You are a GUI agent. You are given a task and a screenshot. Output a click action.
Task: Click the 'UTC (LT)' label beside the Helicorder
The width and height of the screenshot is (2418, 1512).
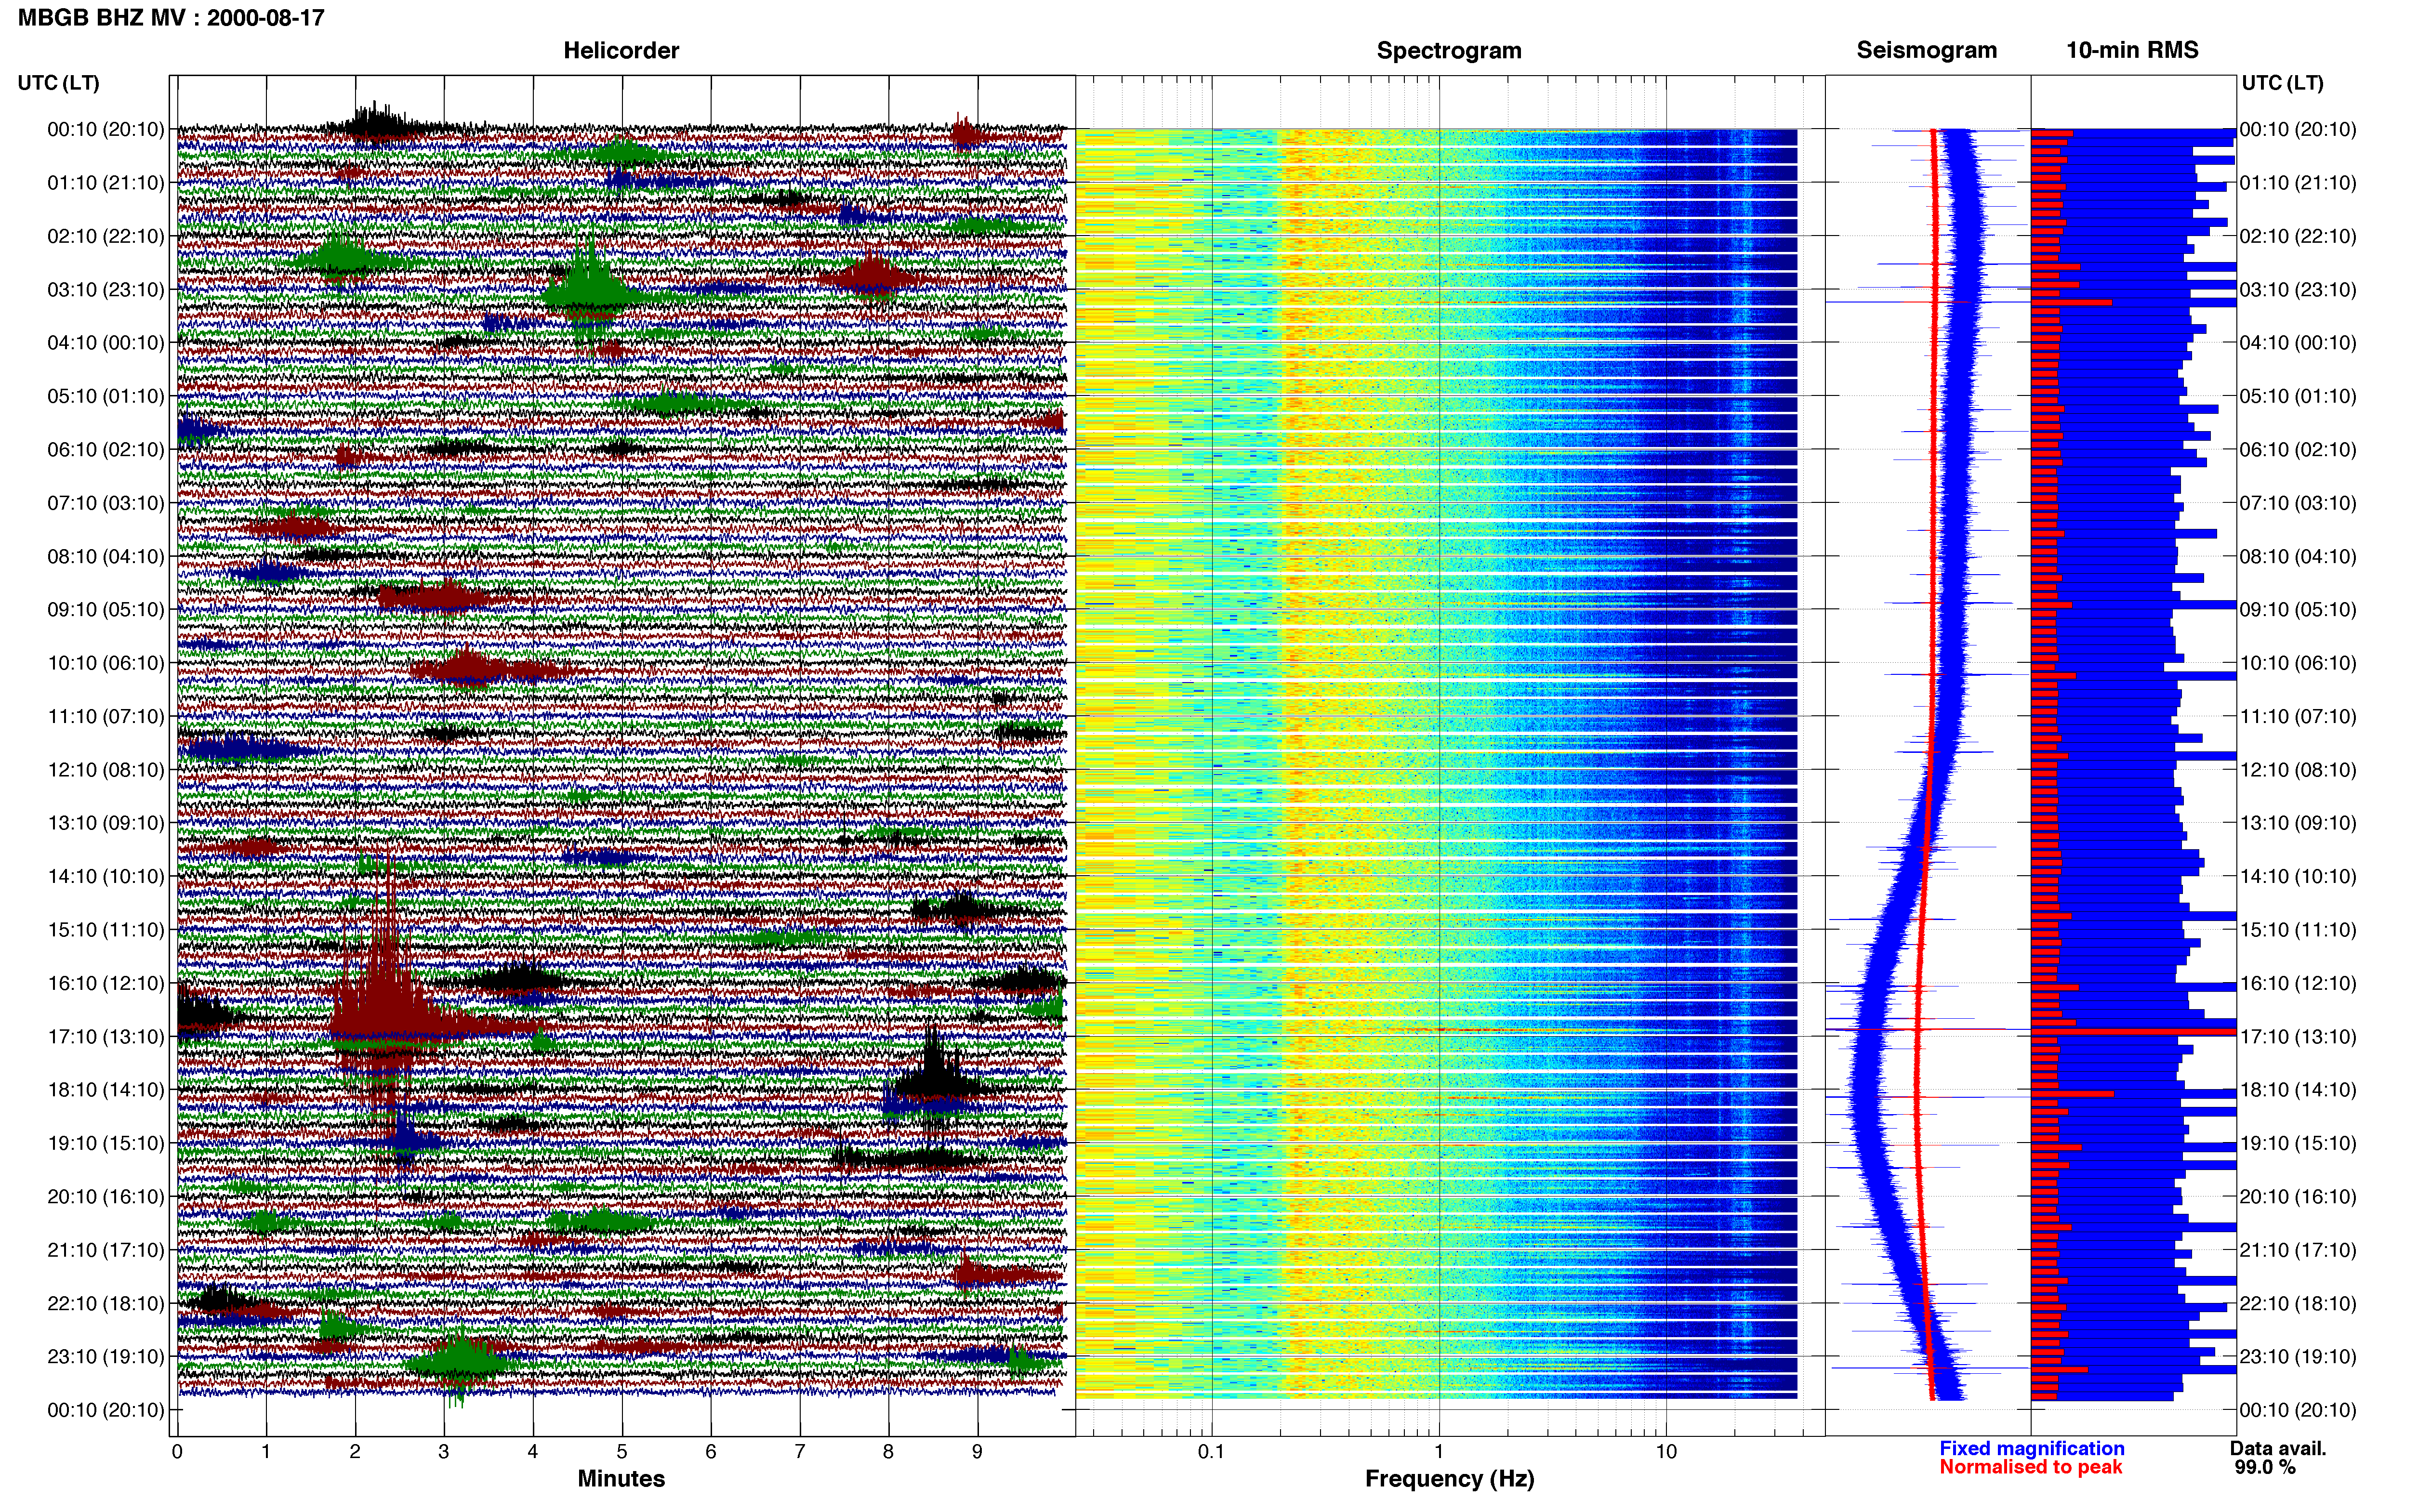click(59, 83)
